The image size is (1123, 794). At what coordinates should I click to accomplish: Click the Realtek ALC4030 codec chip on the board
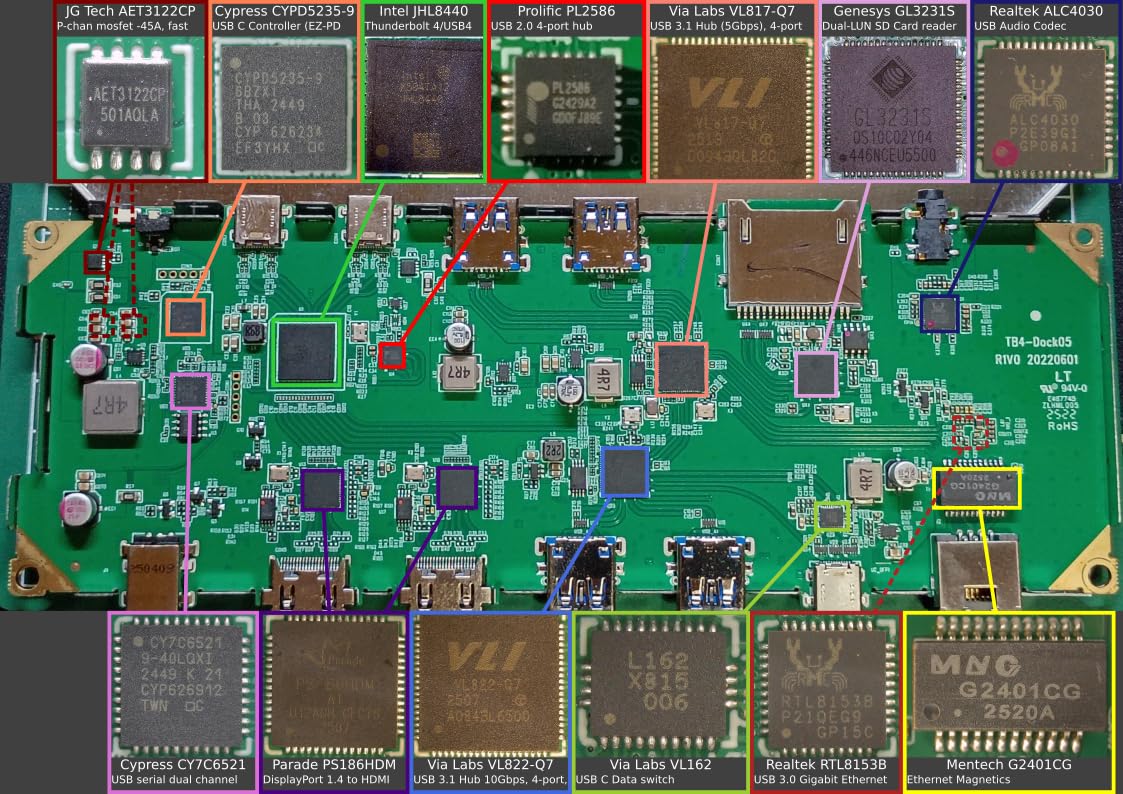tap(939, 315)
